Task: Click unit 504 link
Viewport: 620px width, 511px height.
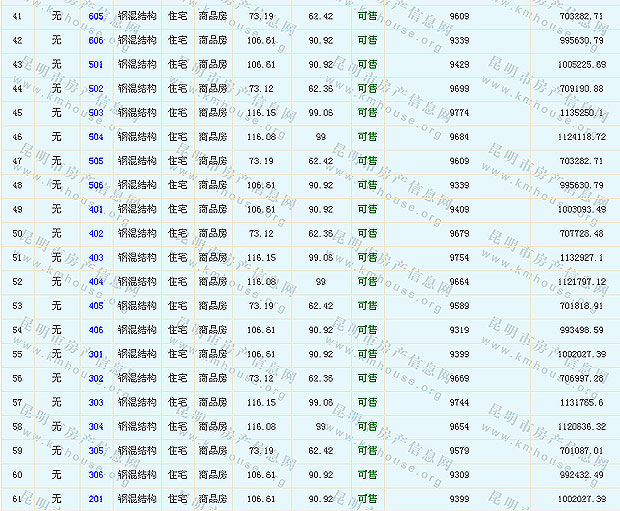Action: pyautogui.click(x=96, y=138)
